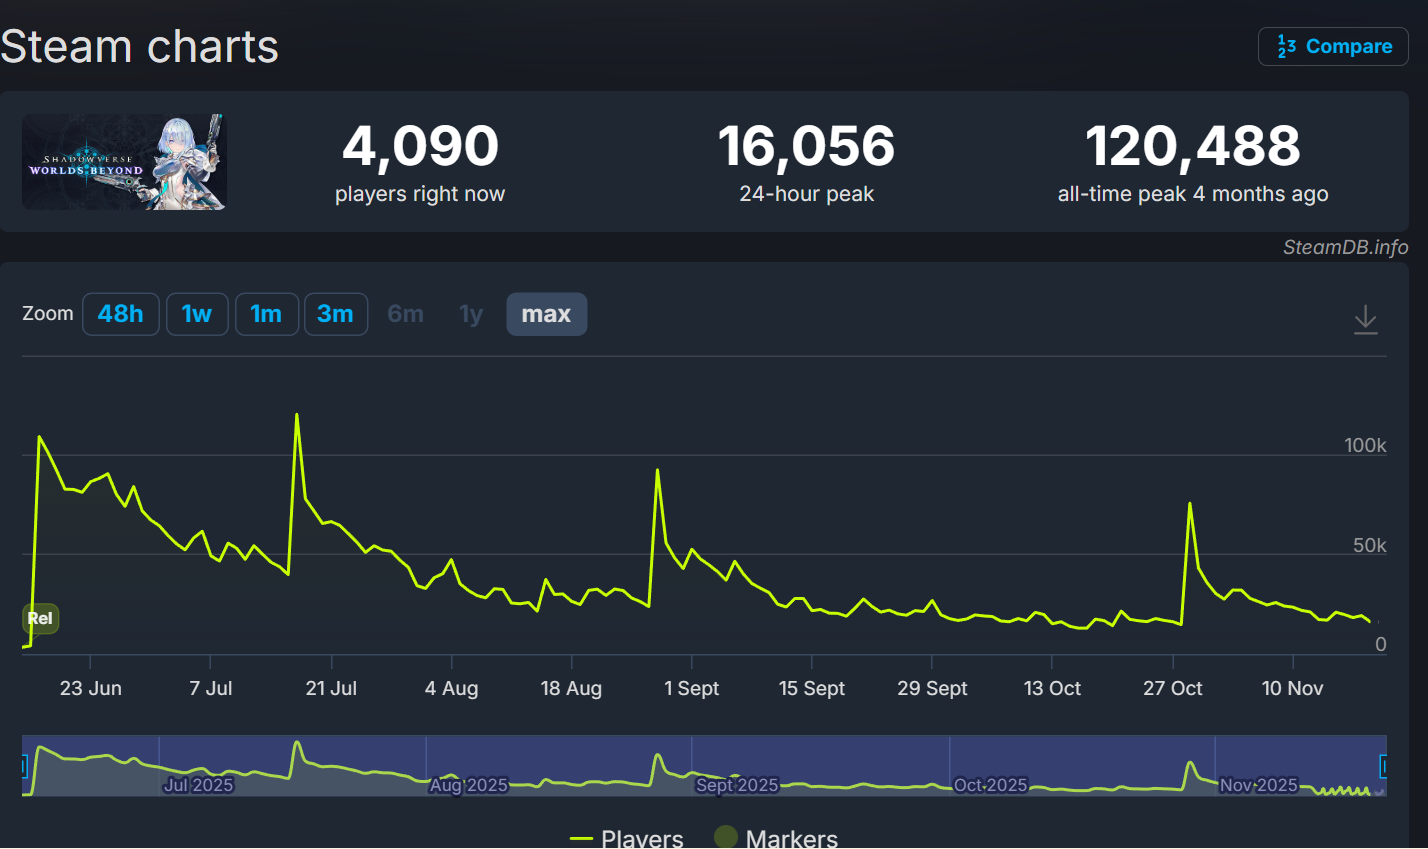
Task: Click the Aug 2025 label in navigator
Action: tap(468, 785)
